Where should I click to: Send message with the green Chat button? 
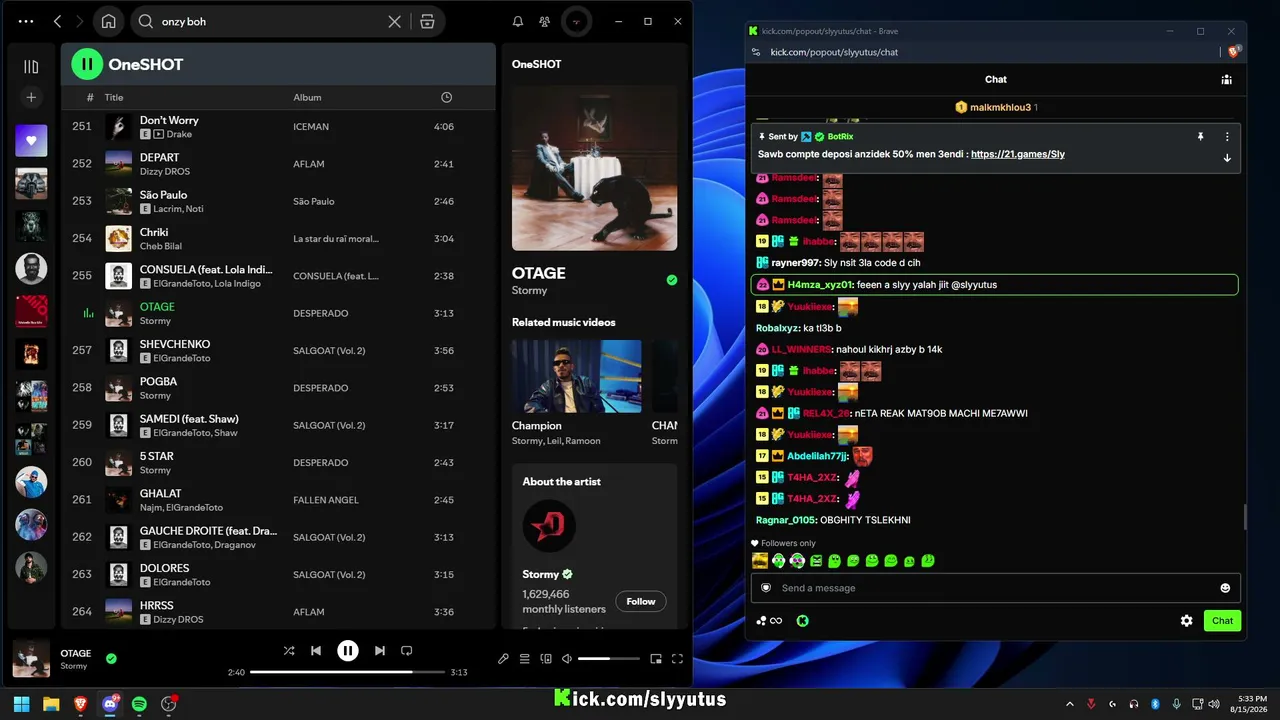[1223, 621]
